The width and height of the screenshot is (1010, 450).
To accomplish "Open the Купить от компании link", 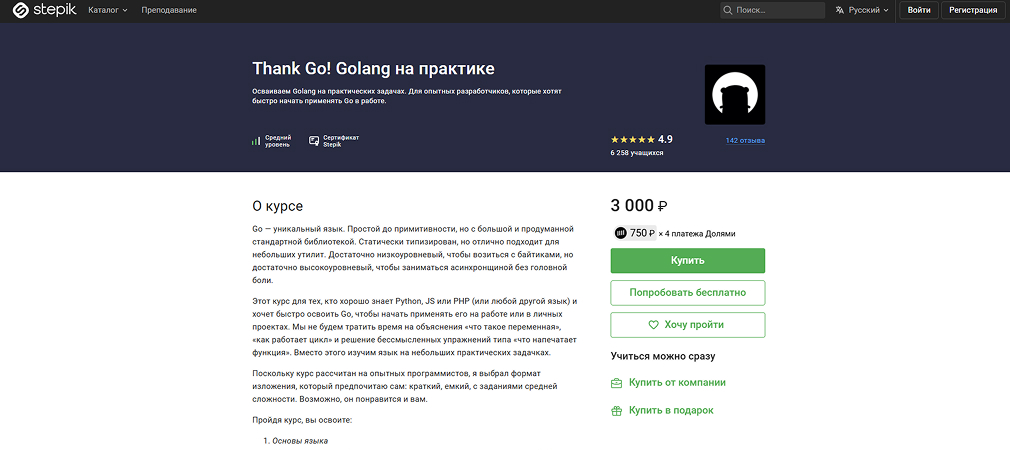I will click(x=678, y=382).
